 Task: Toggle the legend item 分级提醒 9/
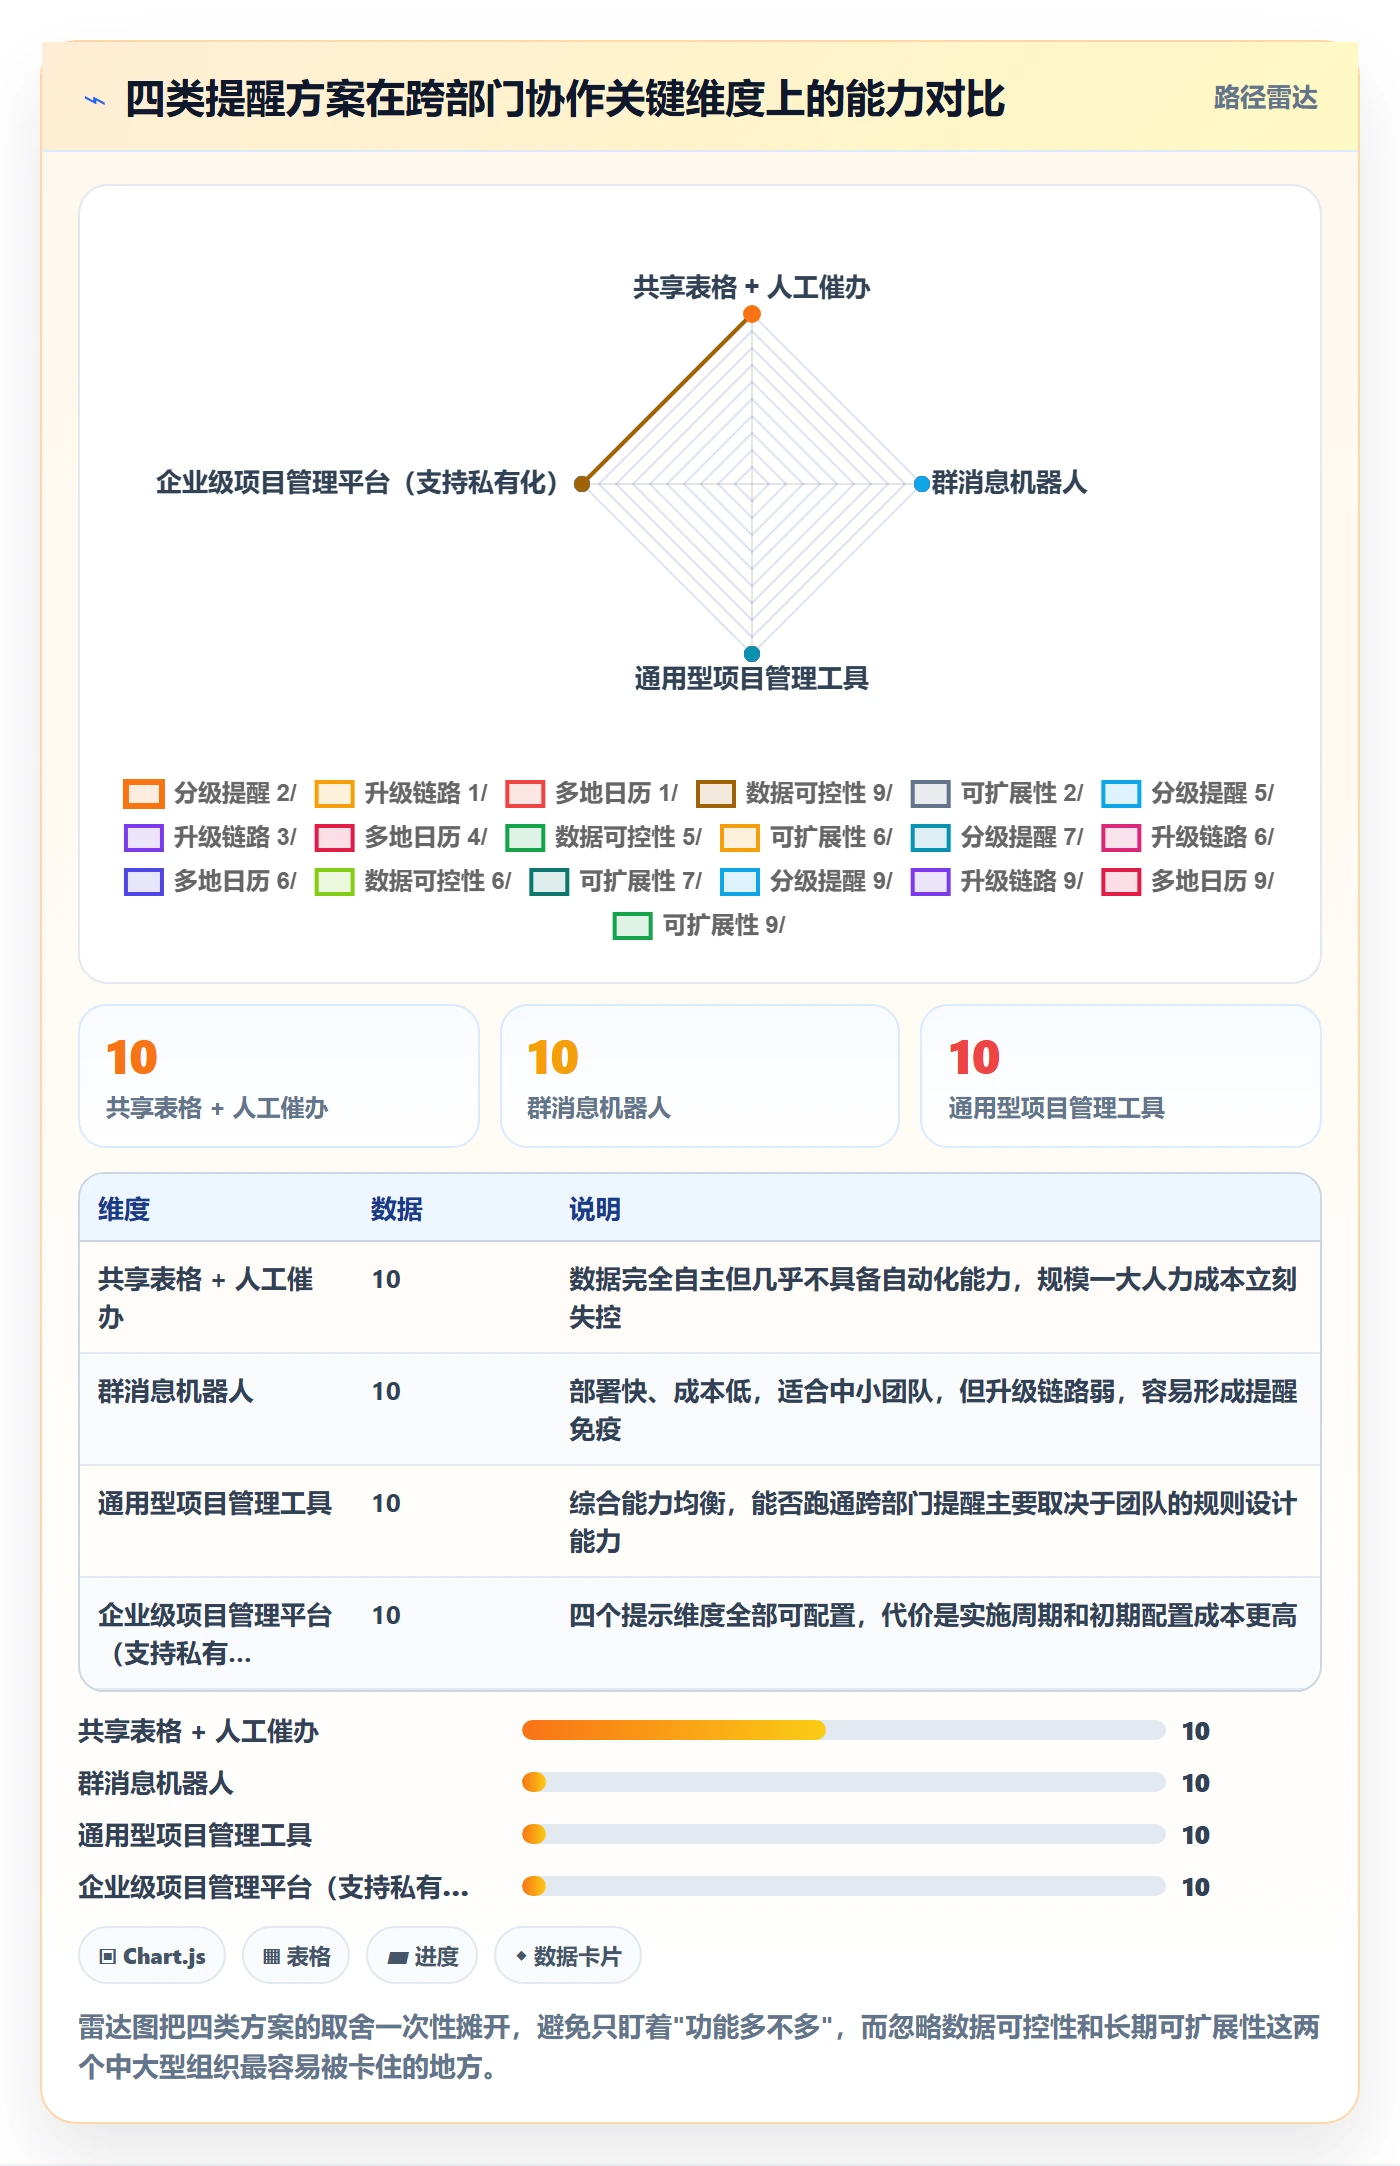pos(806,881)
